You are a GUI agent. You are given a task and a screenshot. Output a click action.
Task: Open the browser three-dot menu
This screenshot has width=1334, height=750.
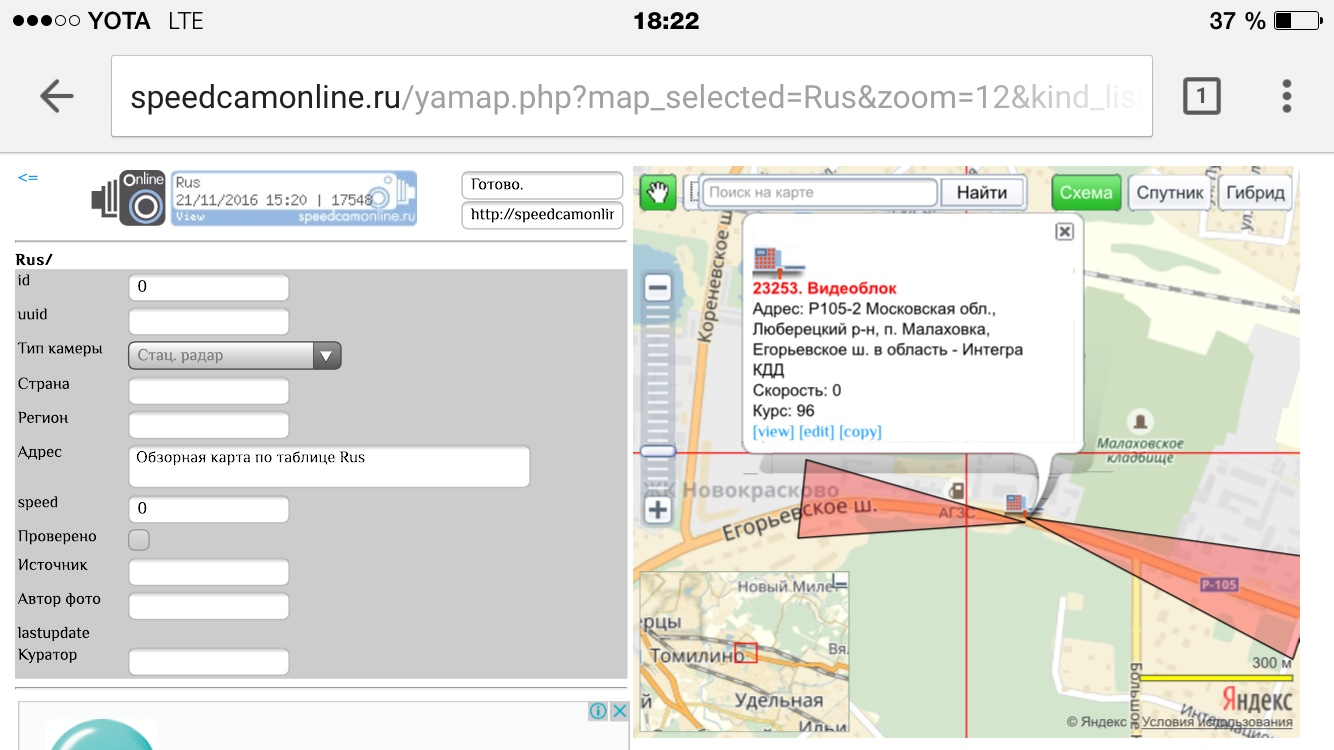click(x=1287, y=96)
